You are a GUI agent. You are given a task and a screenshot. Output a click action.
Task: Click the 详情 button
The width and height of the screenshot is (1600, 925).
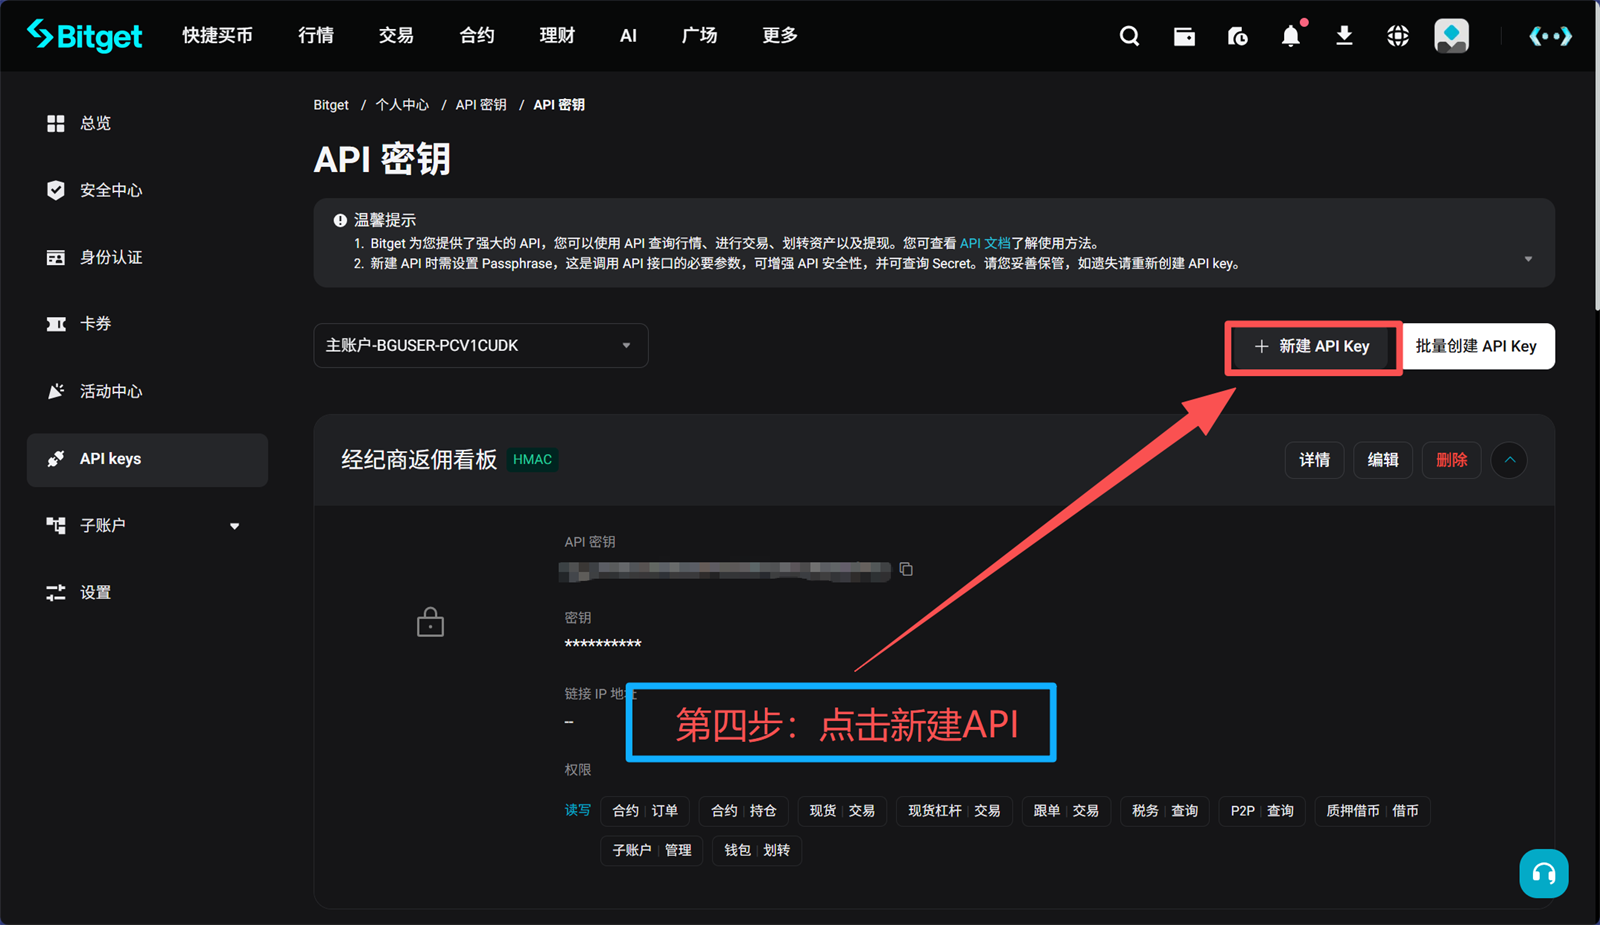[x=1314, y=460]
